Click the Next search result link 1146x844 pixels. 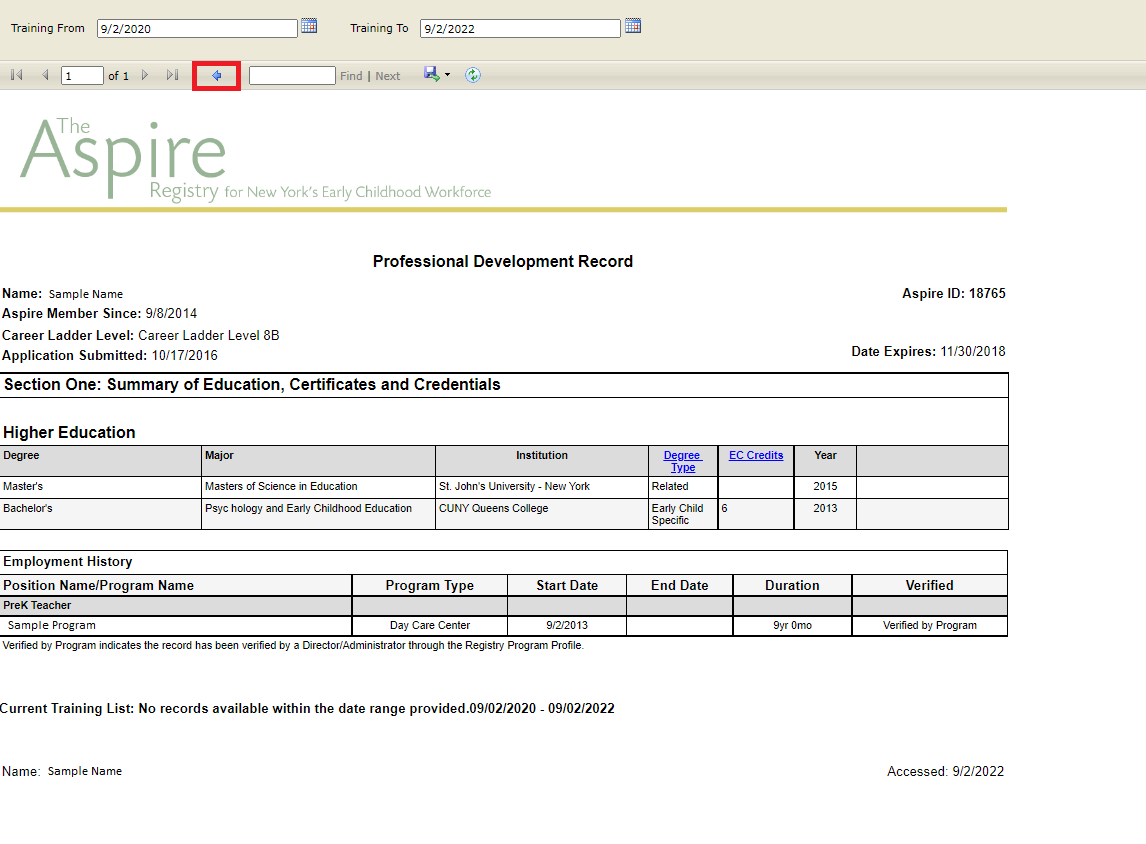(x=388, y=76)
